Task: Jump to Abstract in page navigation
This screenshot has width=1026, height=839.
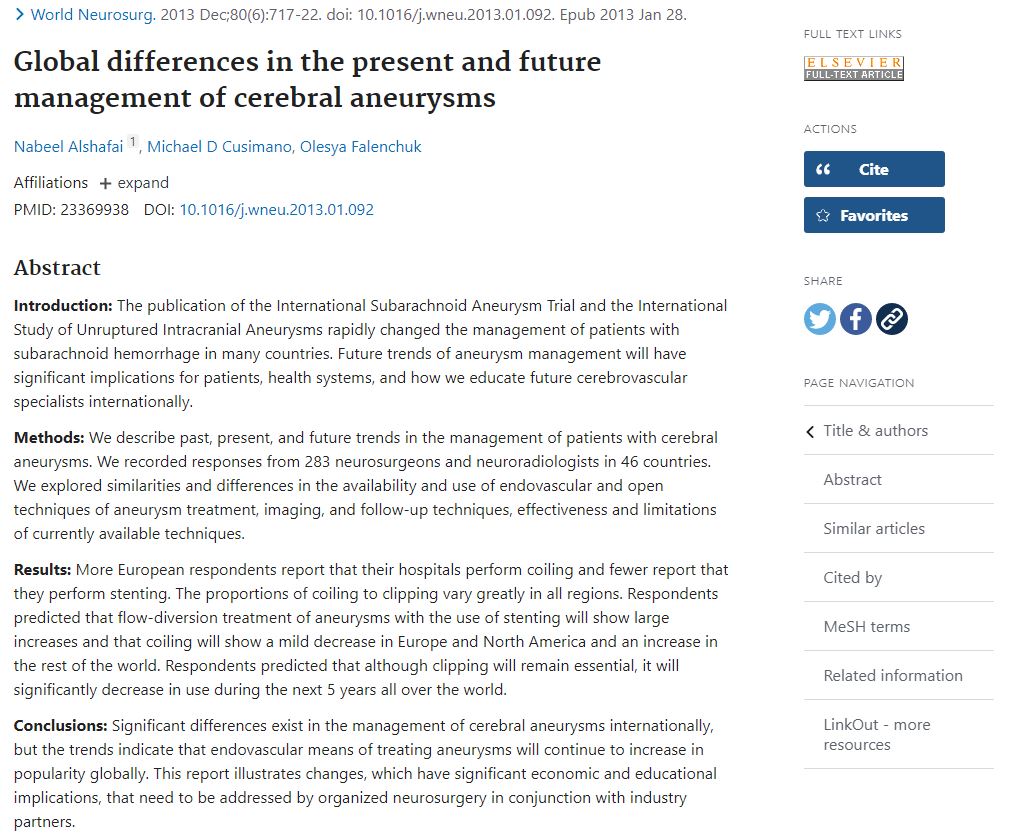Action: 852,480
